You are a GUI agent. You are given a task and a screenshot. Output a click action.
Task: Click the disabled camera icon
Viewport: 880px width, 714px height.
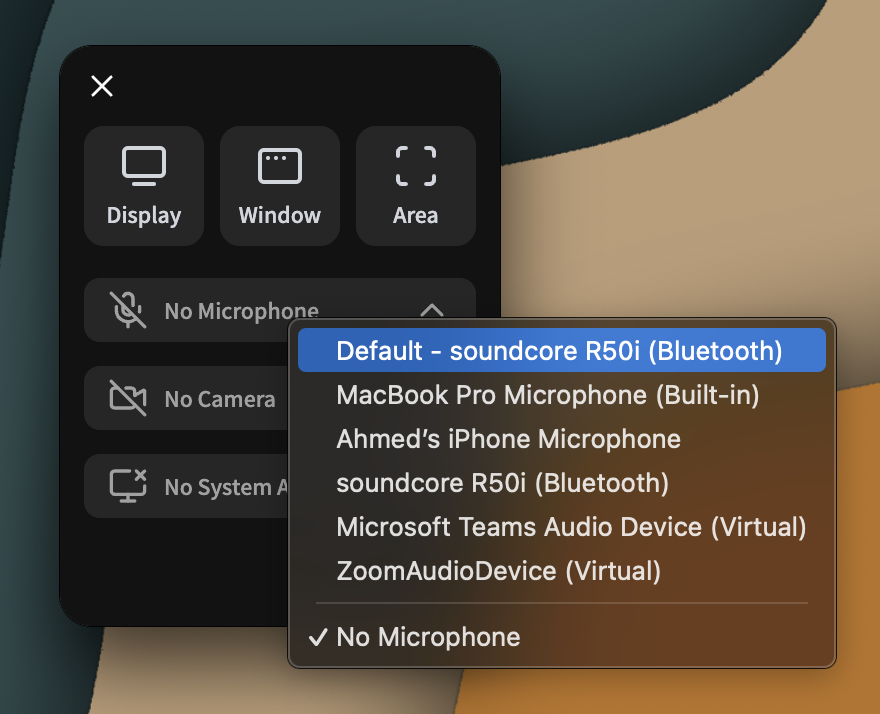click(129, 398)
